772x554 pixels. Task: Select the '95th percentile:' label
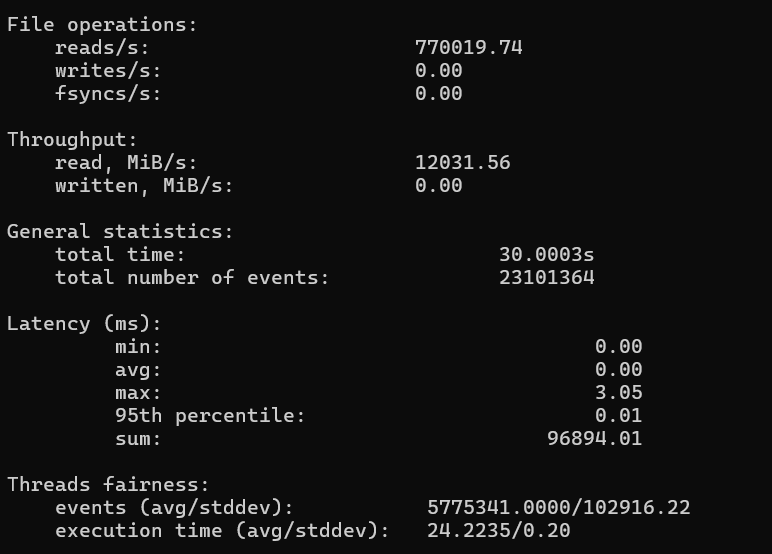coord(210,416)
